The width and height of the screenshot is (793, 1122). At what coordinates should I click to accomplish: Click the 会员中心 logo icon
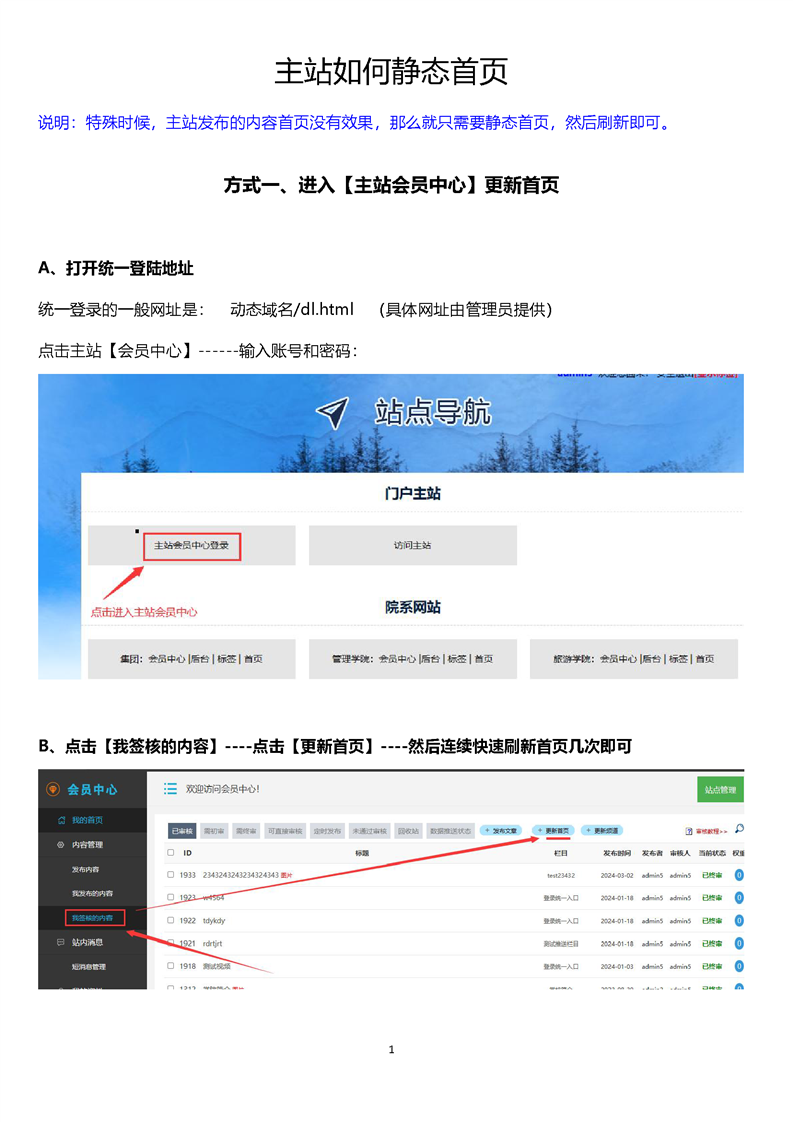[53, 790]
